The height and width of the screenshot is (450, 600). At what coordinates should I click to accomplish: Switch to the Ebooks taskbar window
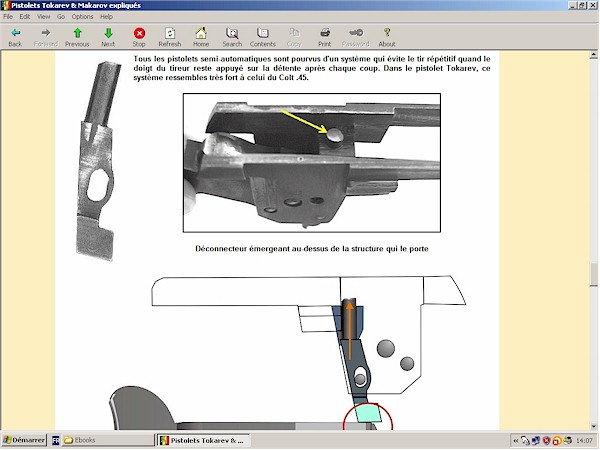point(108,440)
